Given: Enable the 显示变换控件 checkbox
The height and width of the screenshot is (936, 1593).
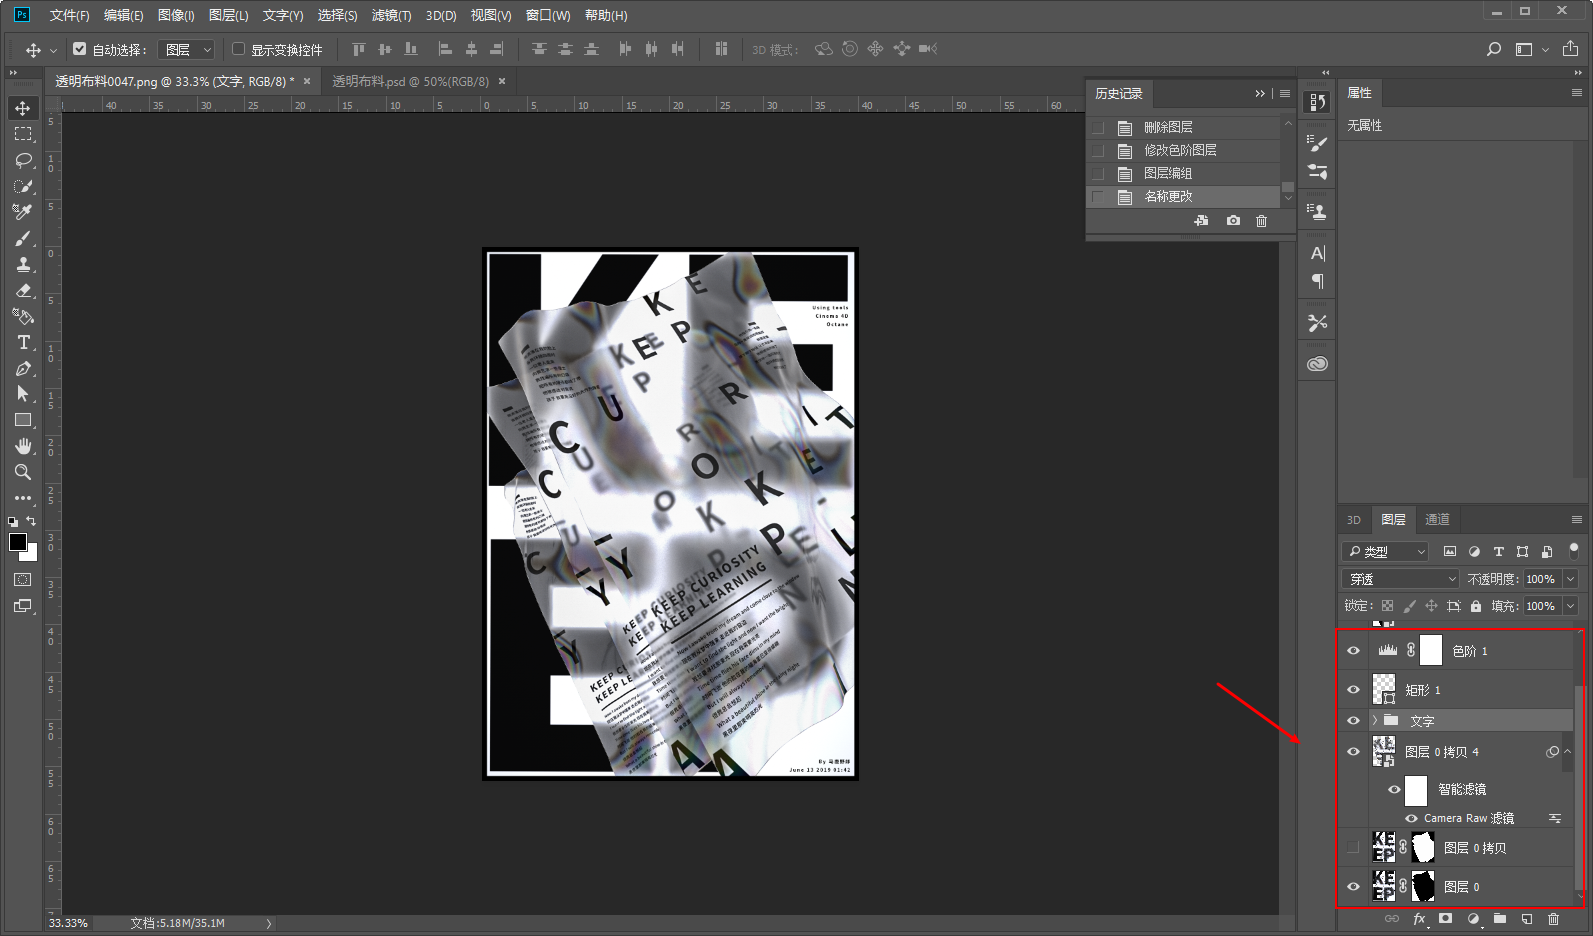Looking at the screenshot, I should click(239, 49).
